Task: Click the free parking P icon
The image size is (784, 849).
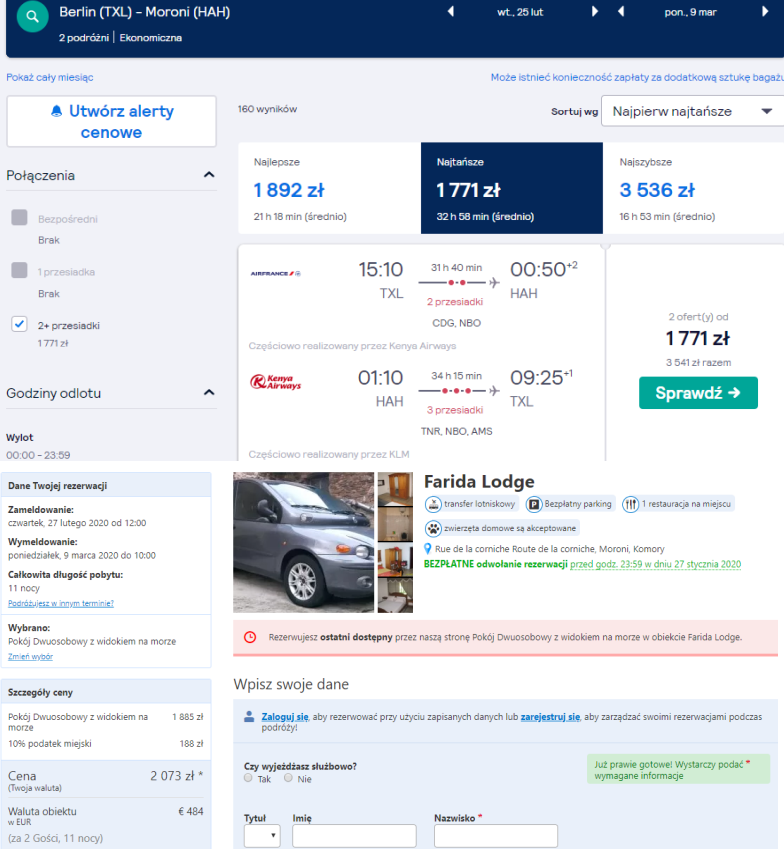Action: point(534,504)
